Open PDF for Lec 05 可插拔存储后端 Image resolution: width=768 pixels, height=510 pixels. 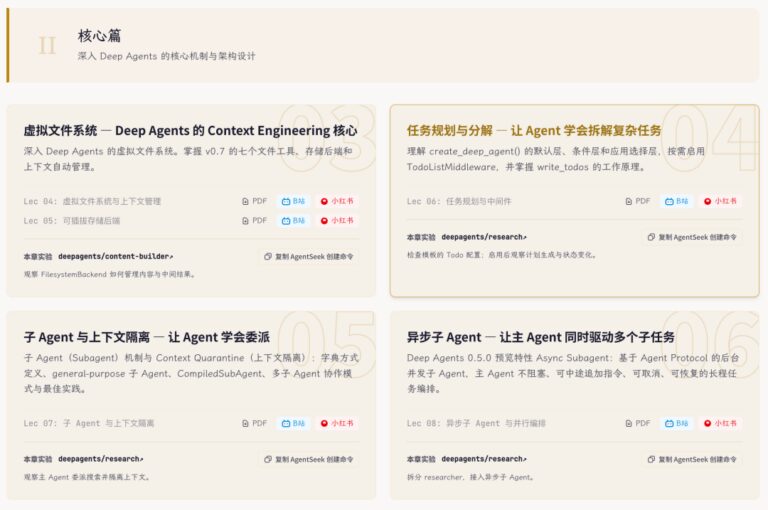pyautogui.click(x=254, y=221)
